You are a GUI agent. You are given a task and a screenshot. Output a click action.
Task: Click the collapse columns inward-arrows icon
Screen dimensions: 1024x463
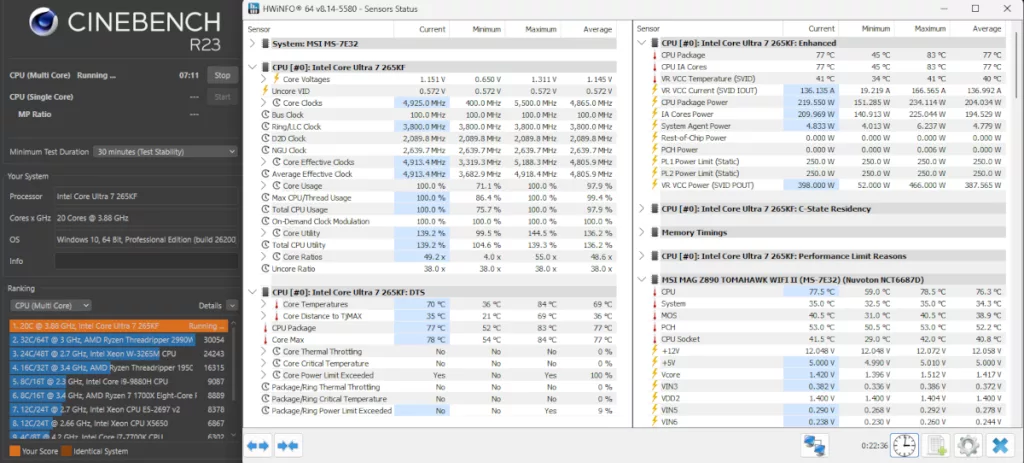(x=287, y=445)
